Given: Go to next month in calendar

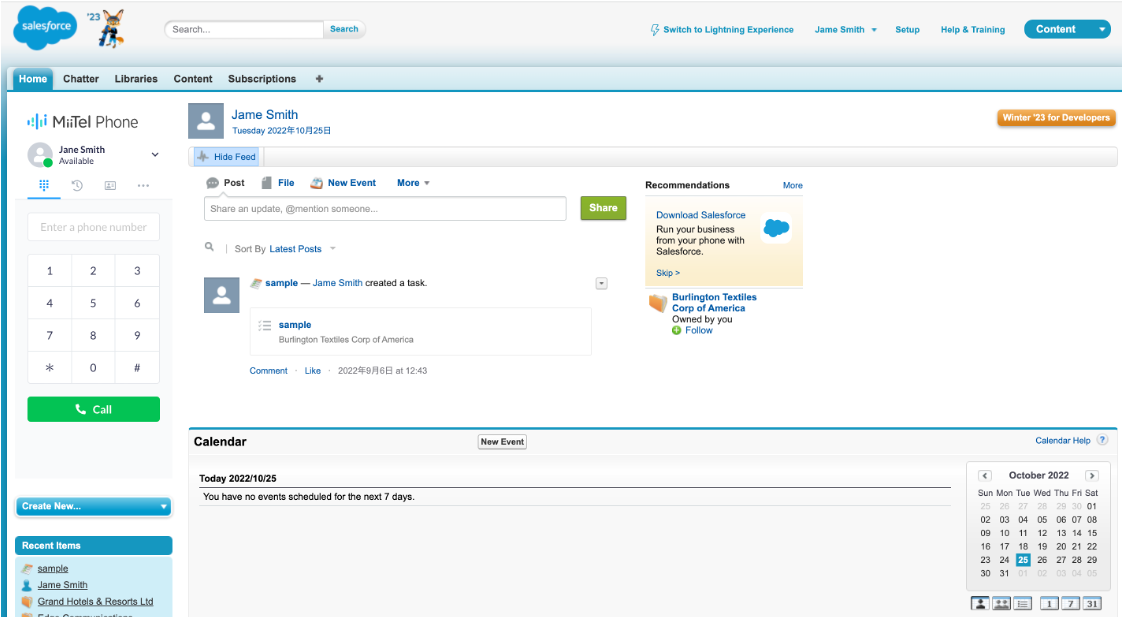Looking at the screenshot, I should click(x=1091, y=476).
